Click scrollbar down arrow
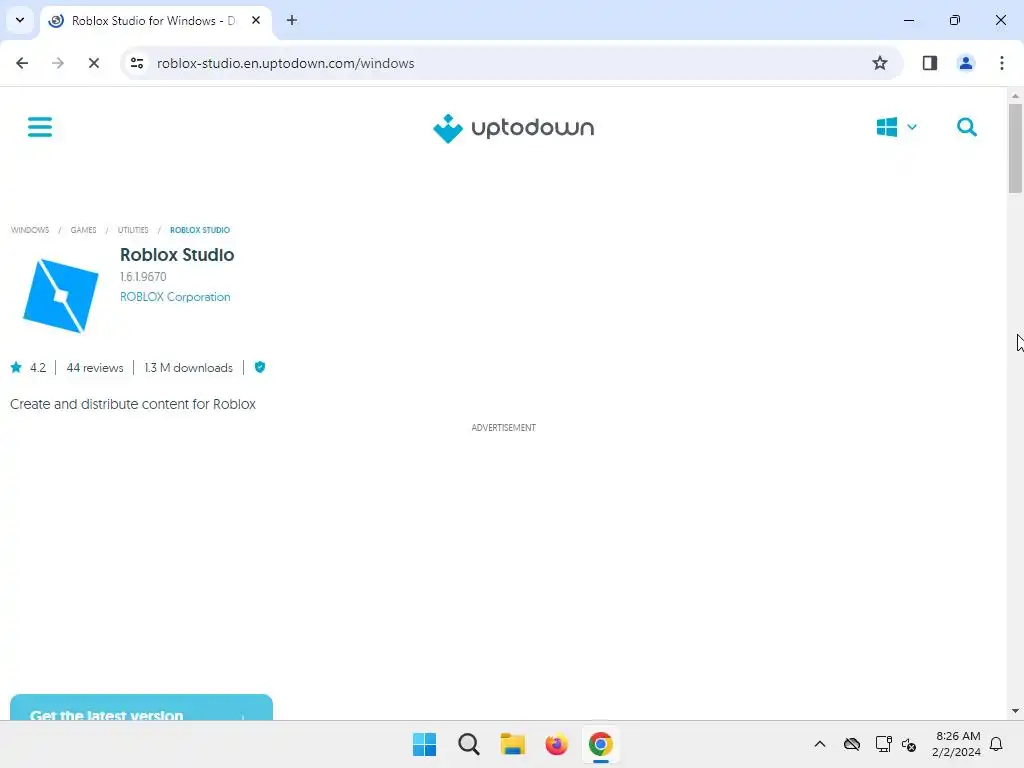This screenshot has height=768, width=1024. pos(1015,711)
